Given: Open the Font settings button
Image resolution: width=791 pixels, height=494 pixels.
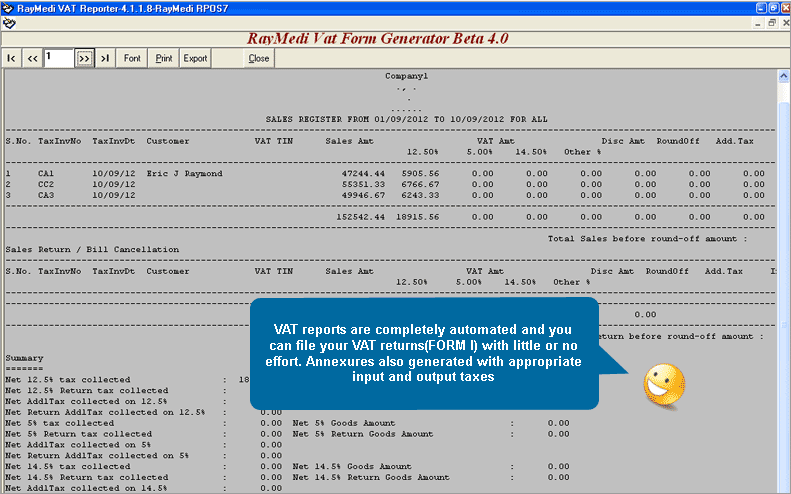Looking at the screenshot, I should [132, 59].
